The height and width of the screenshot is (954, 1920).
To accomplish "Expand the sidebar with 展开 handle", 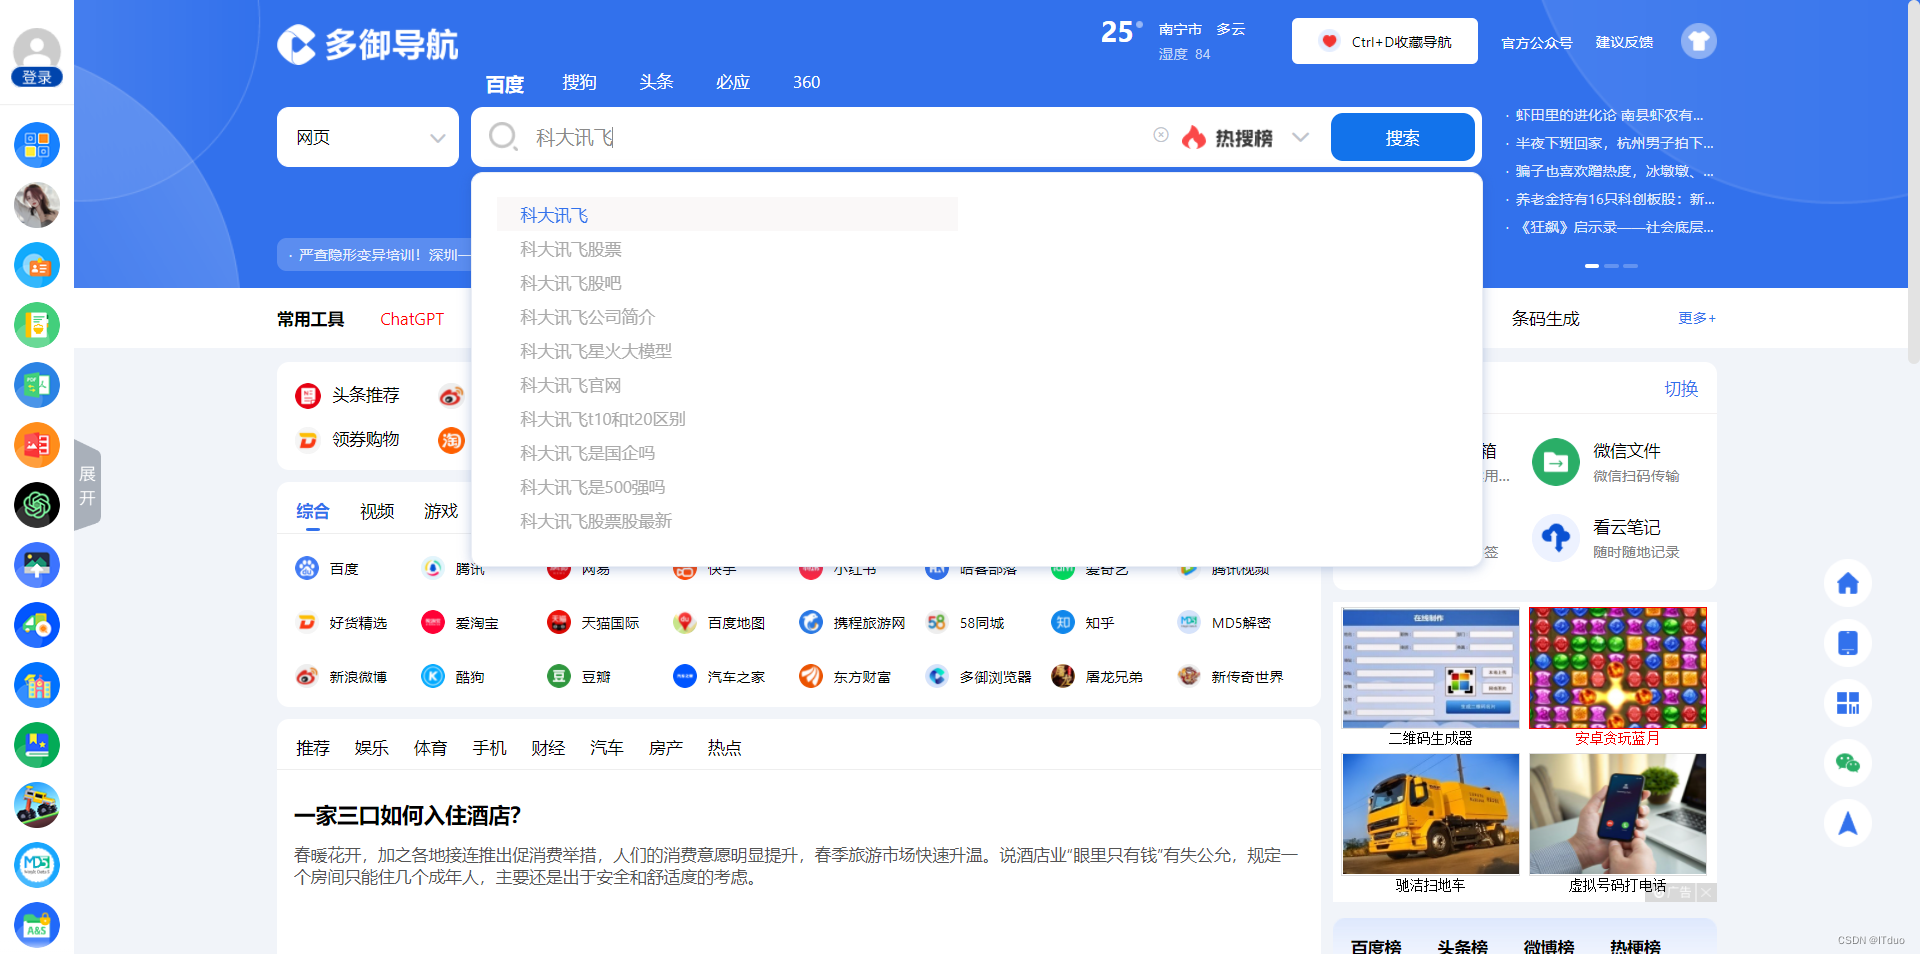I will [x=87, y=485].
